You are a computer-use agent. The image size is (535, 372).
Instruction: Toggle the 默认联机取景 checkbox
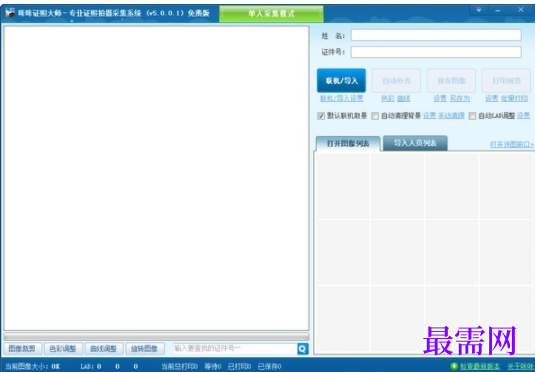tap(321, 116)
